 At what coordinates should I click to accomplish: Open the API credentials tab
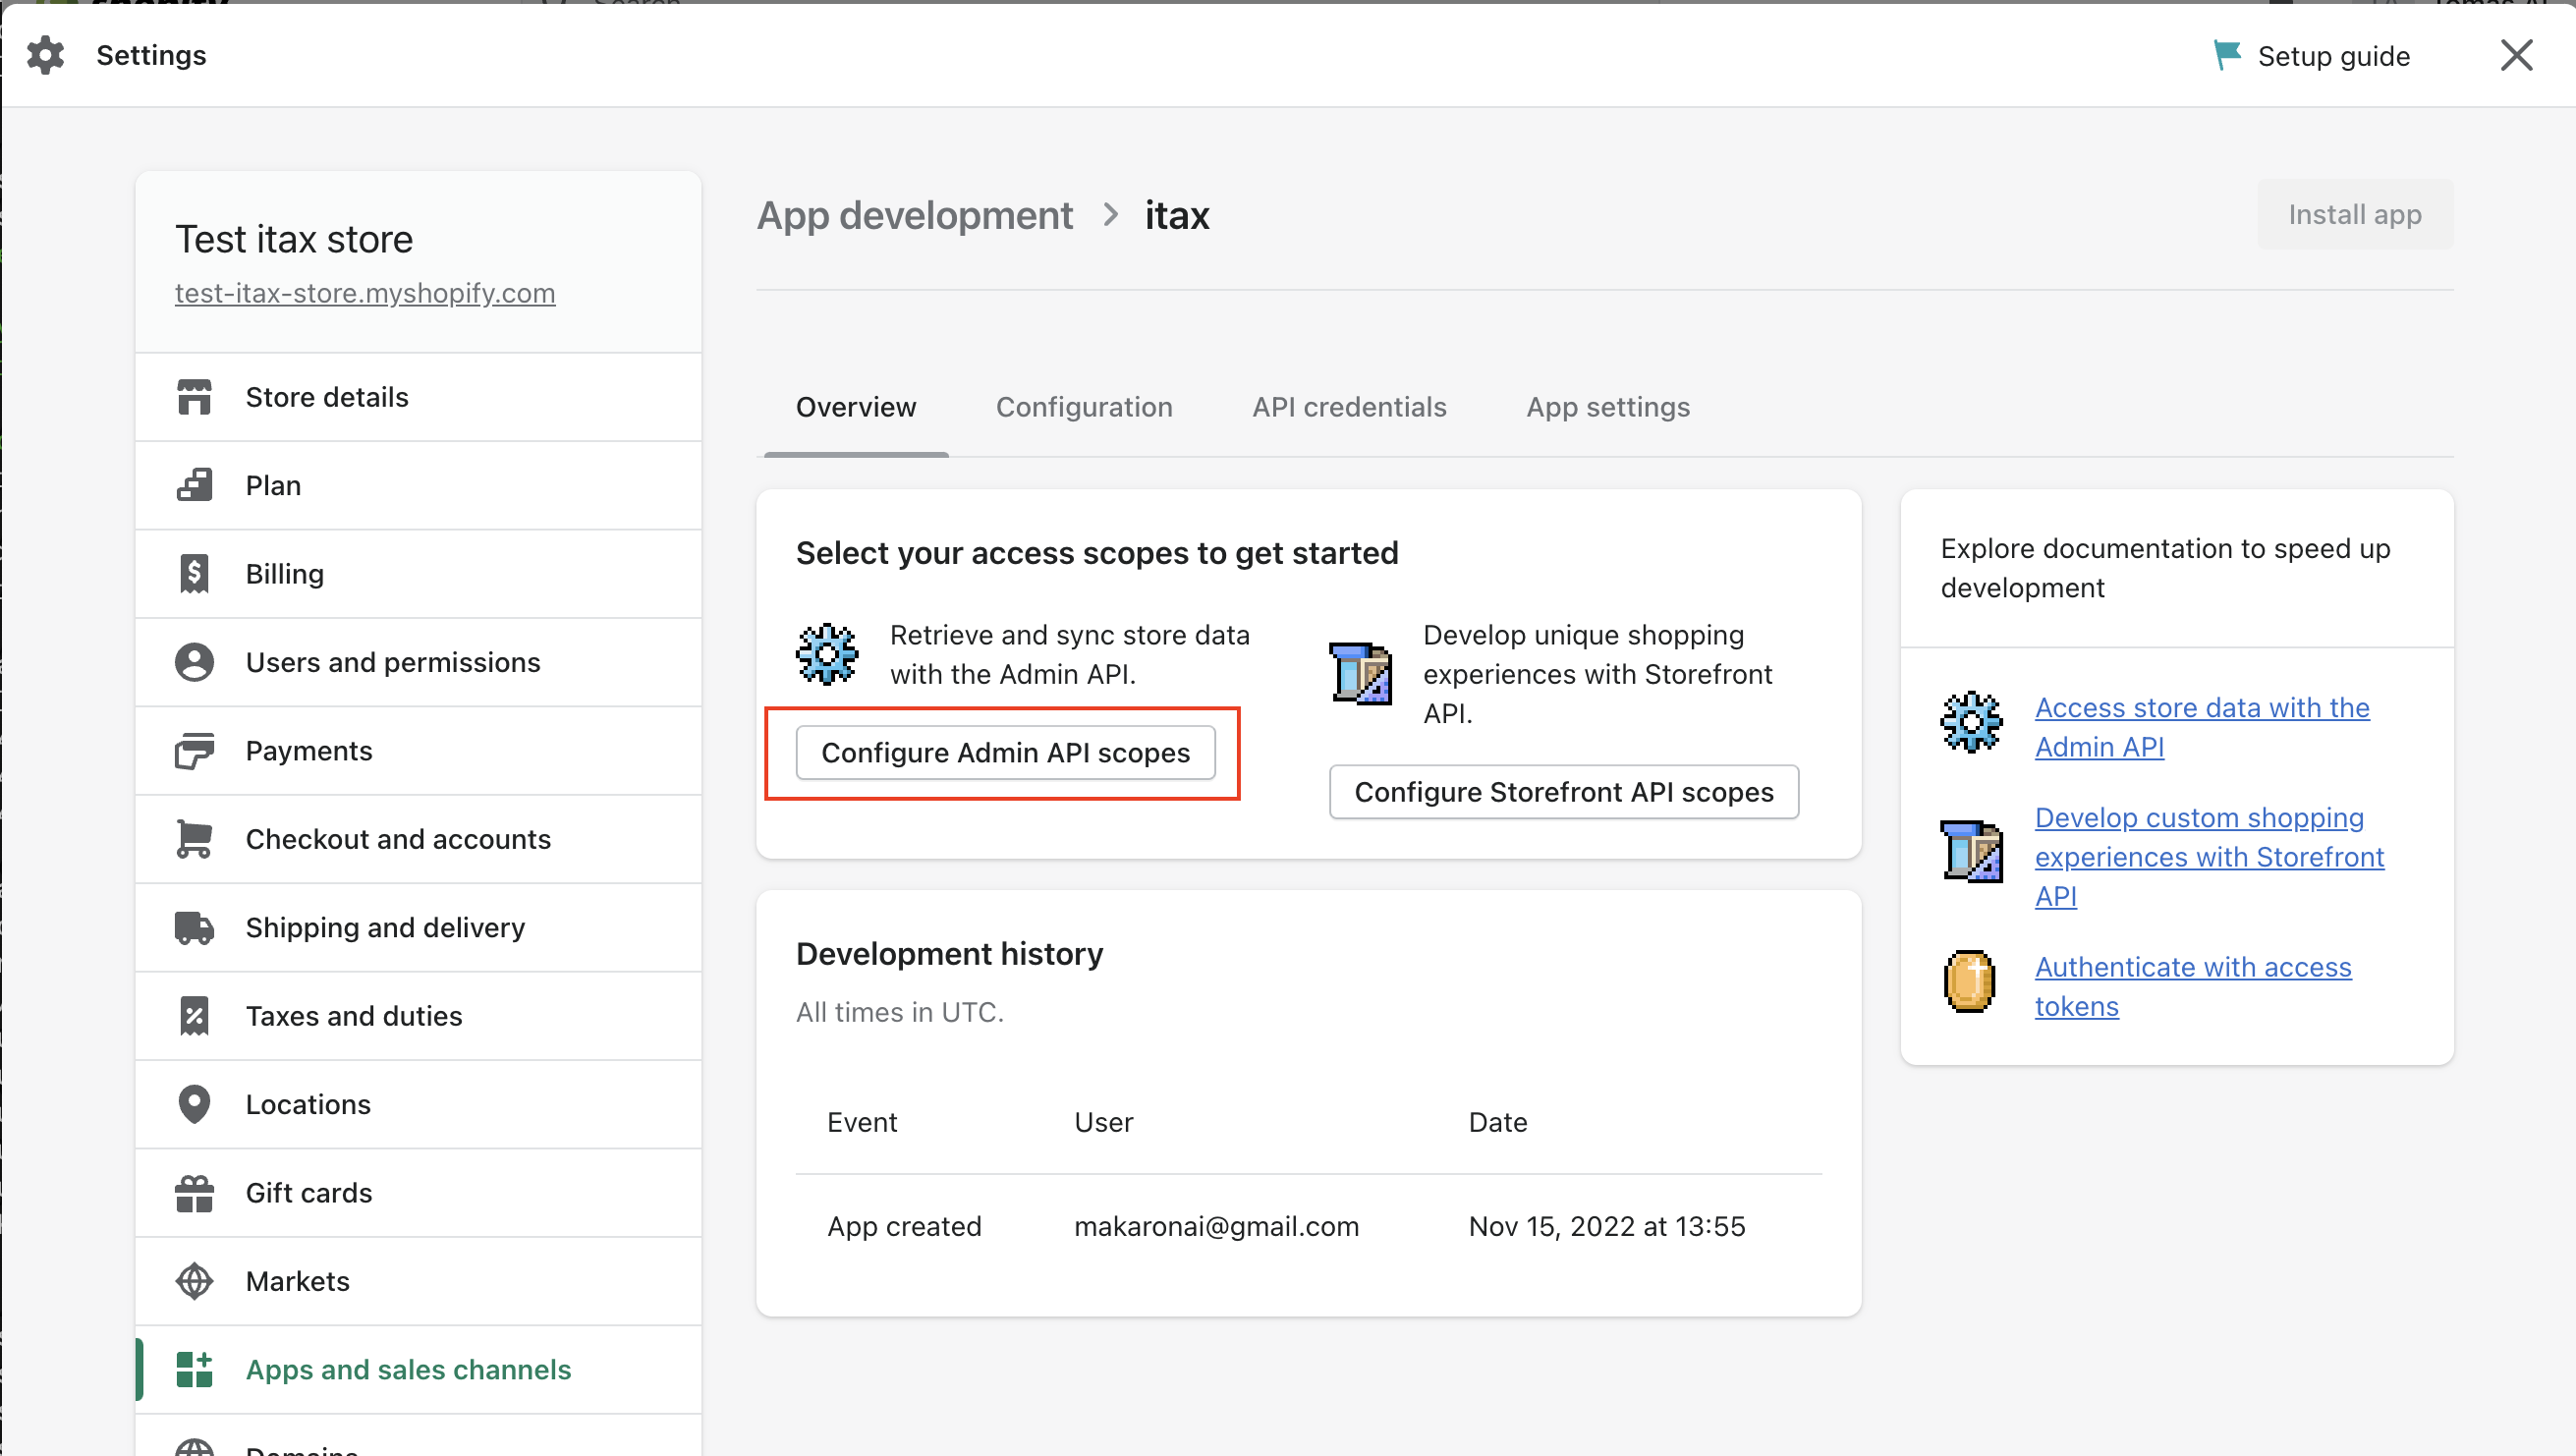(1349, 407)
